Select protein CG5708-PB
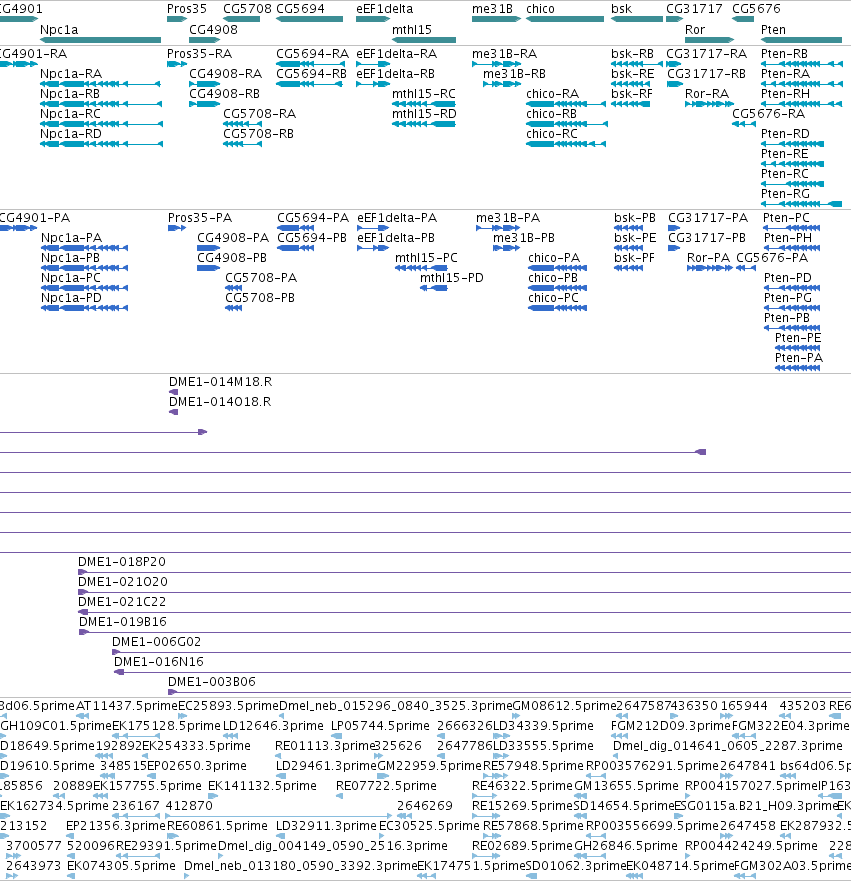The width and height of the screenshot is (851, 881). pos(234,308)
